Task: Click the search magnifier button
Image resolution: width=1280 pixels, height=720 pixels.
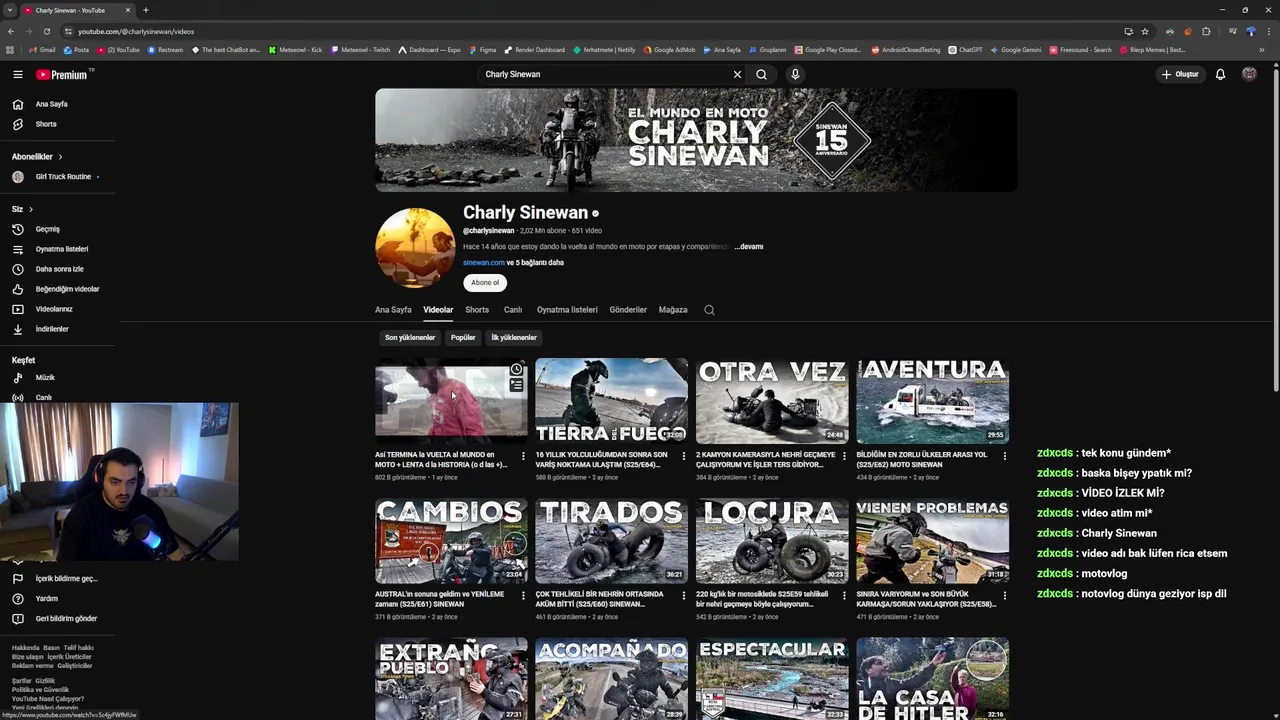Action: (761, 74)
